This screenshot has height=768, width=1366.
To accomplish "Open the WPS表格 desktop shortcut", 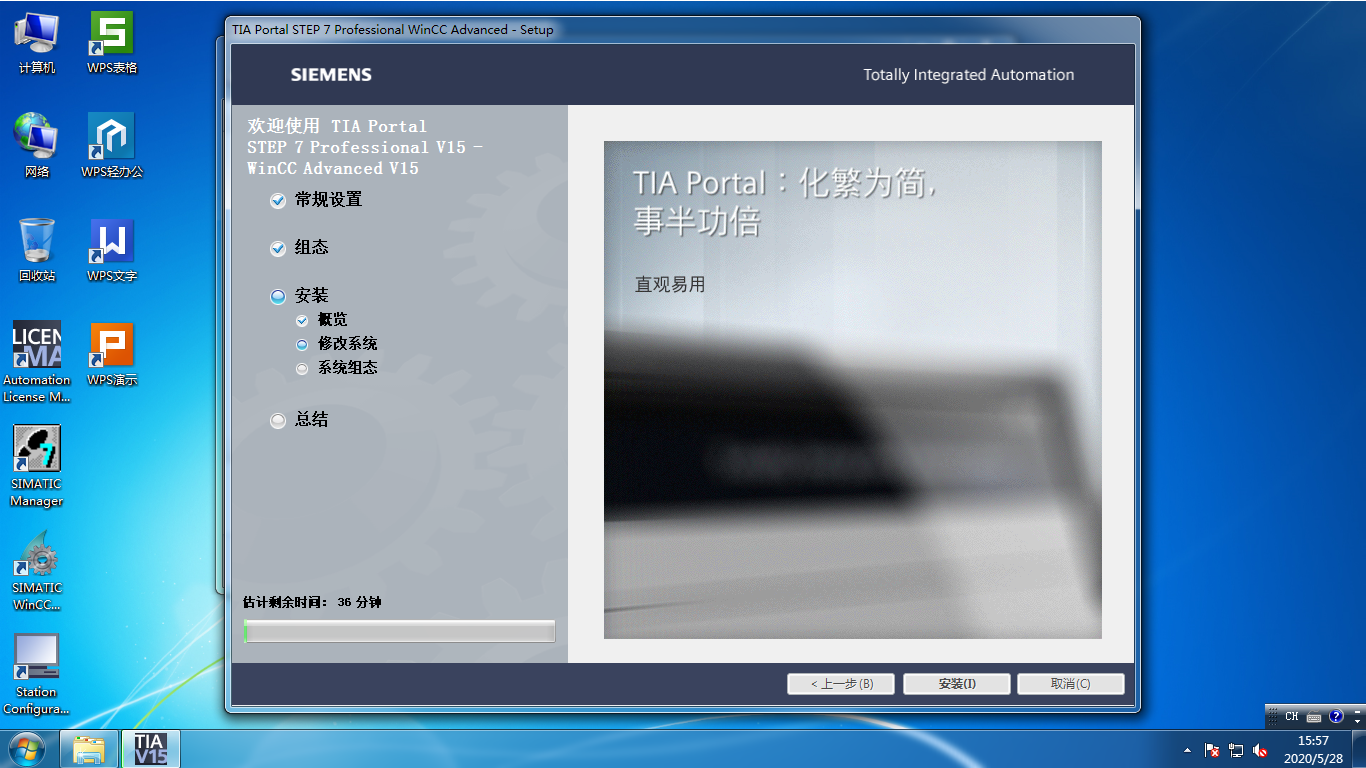I will [112, 43].
